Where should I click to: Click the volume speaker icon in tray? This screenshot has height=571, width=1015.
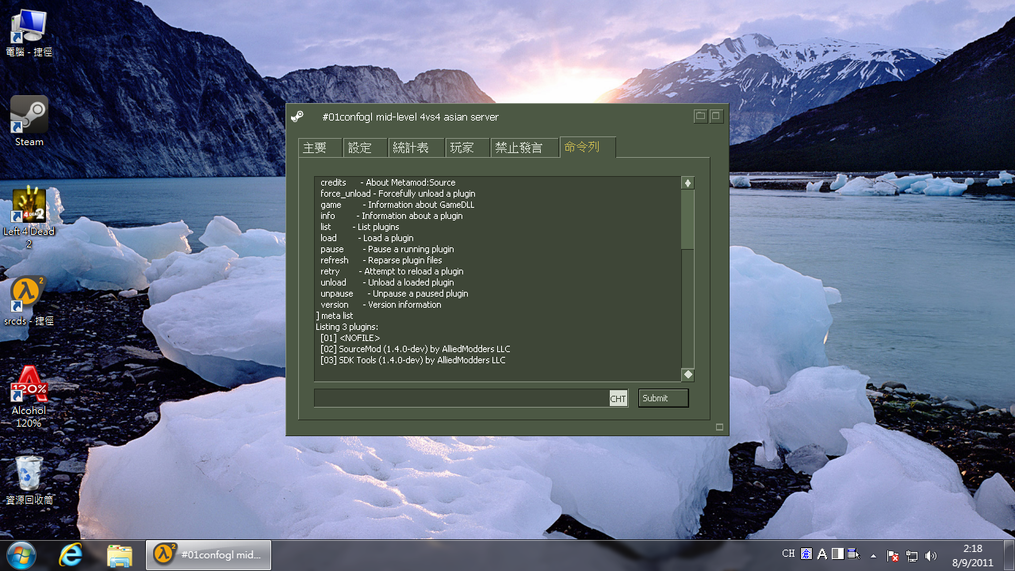(931, 556)
